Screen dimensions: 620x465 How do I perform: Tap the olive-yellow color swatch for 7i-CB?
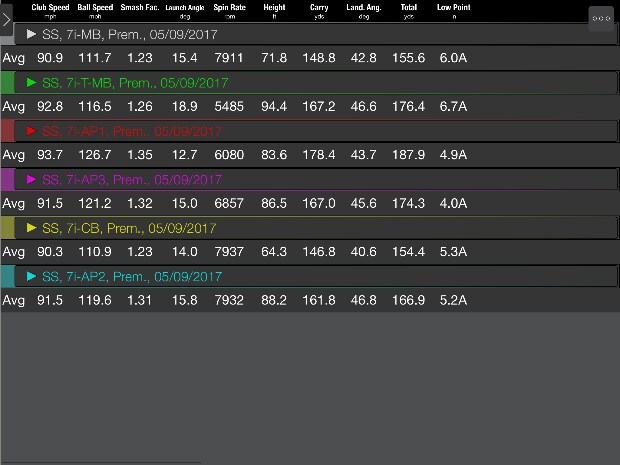coord(7,228)
